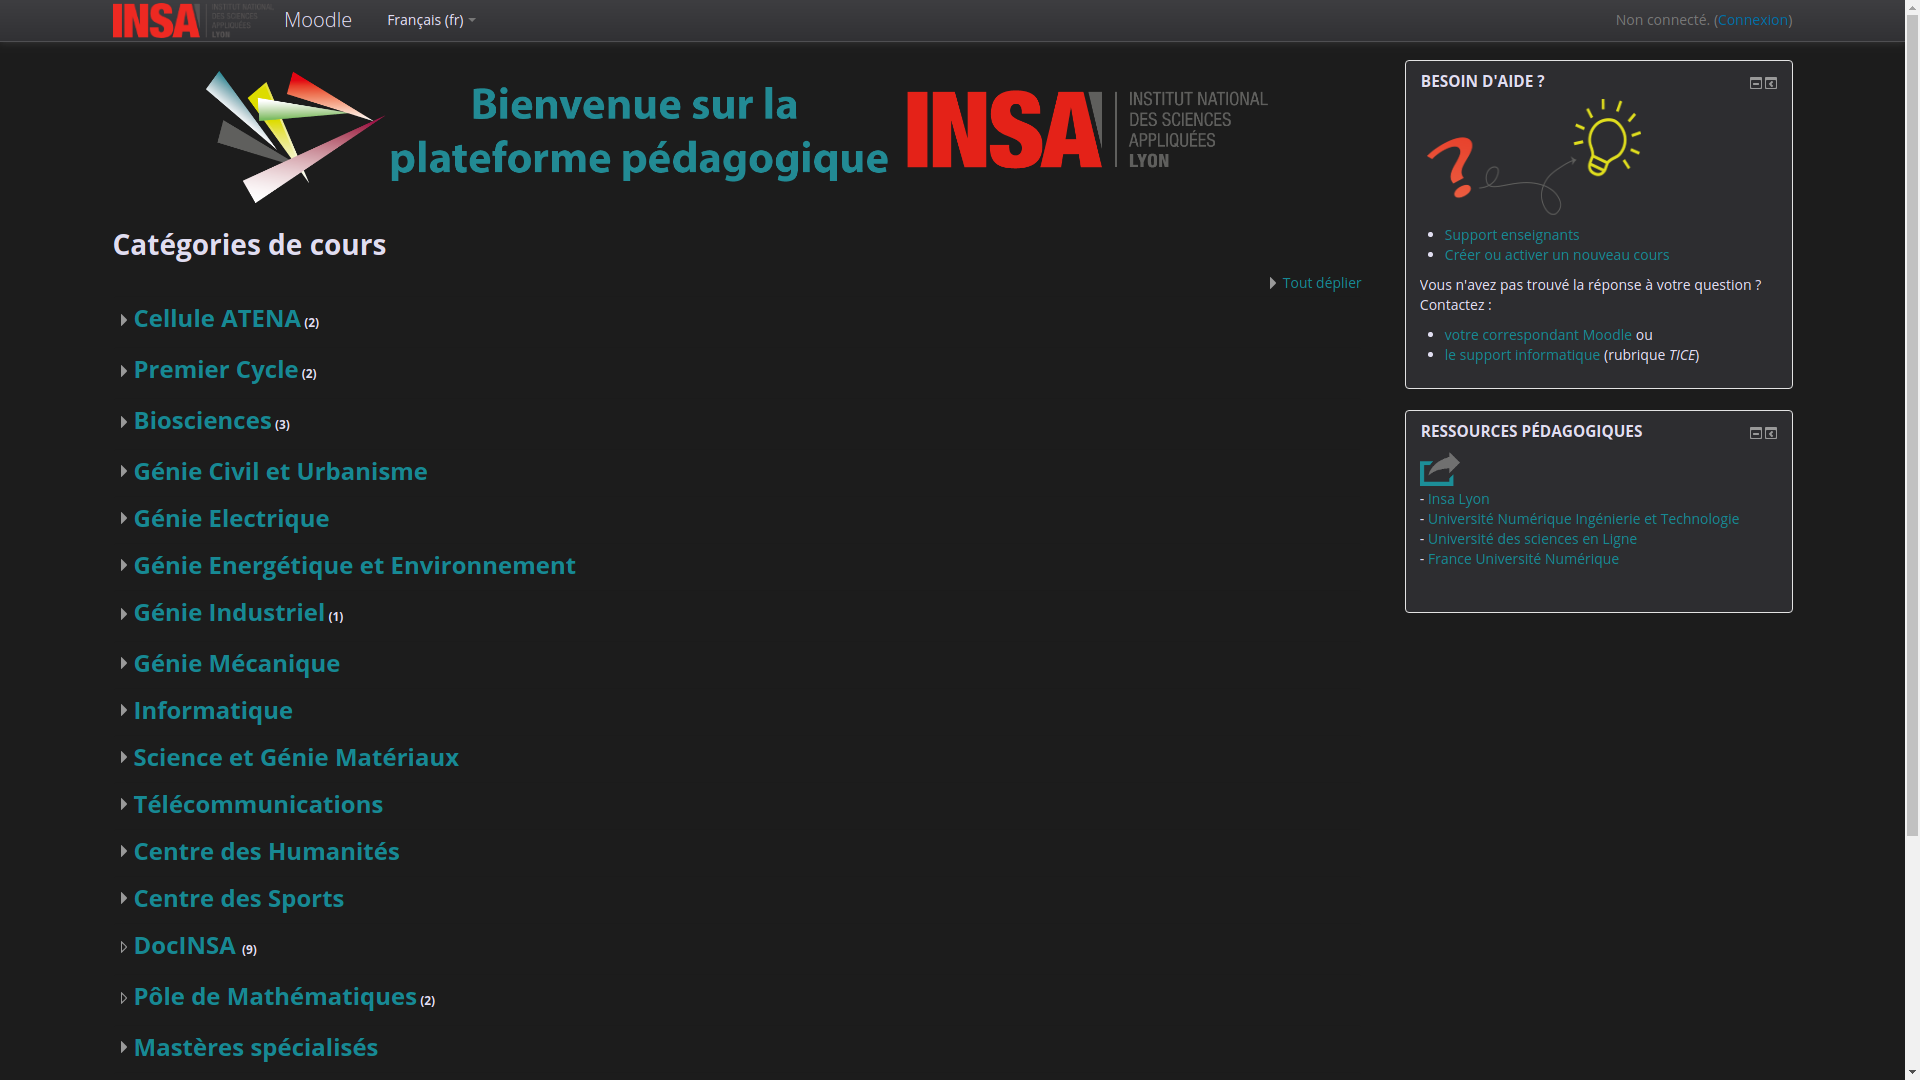Open the Insa Lyon resource link

coord(1458,499)
